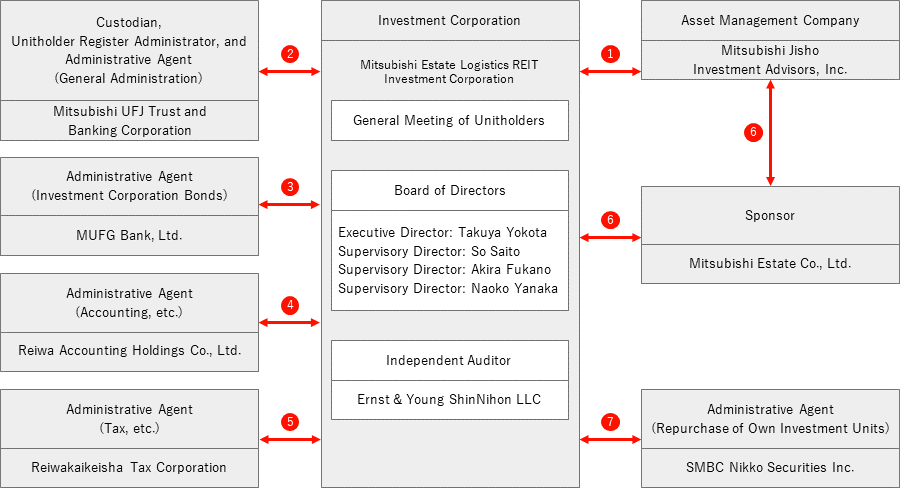Select the Asset Management Company header
Image resolution: width=900 pixels, height=488 pixels.
(x=770, y=21)
